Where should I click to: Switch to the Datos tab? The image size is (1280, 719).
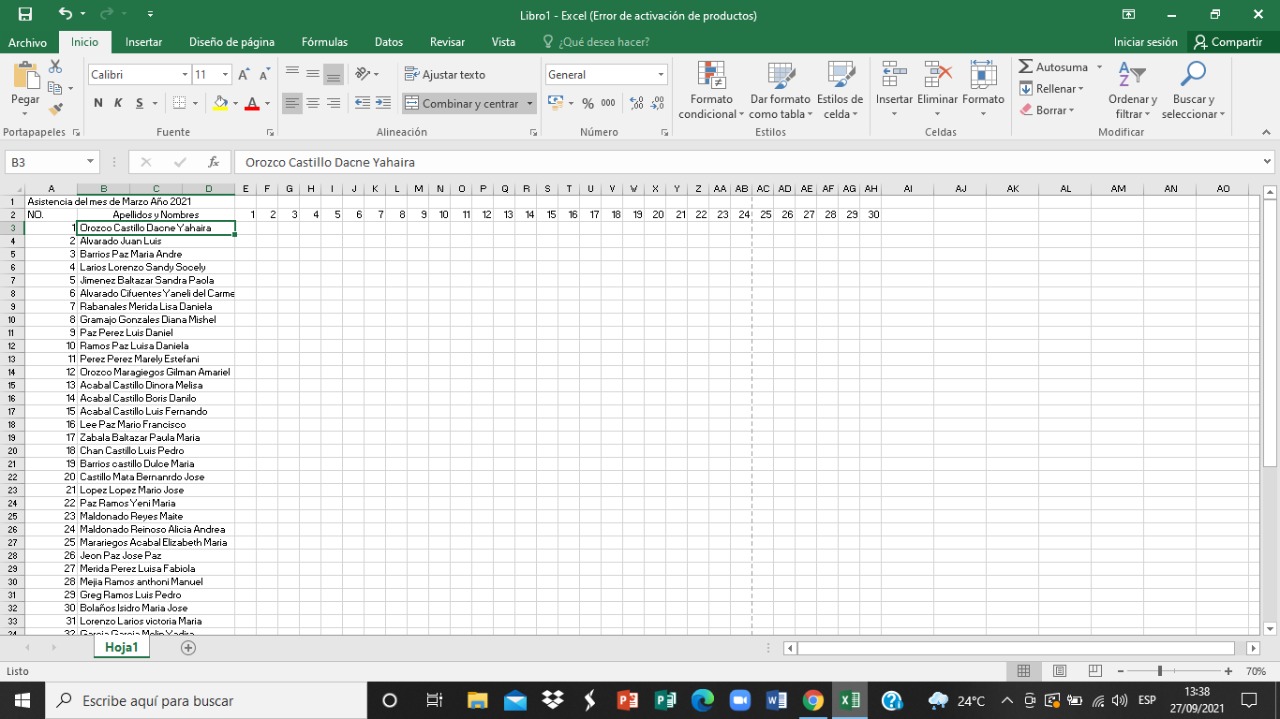389,42
